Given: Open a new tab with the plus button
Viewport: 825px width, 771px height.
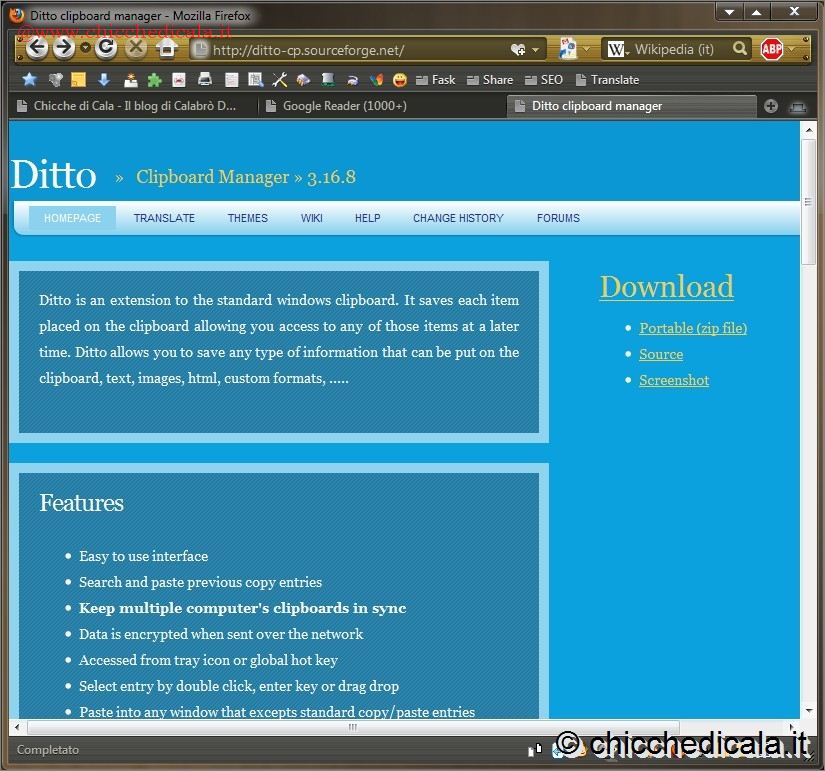Looking at the screenshot, I should tap(771, 106).
